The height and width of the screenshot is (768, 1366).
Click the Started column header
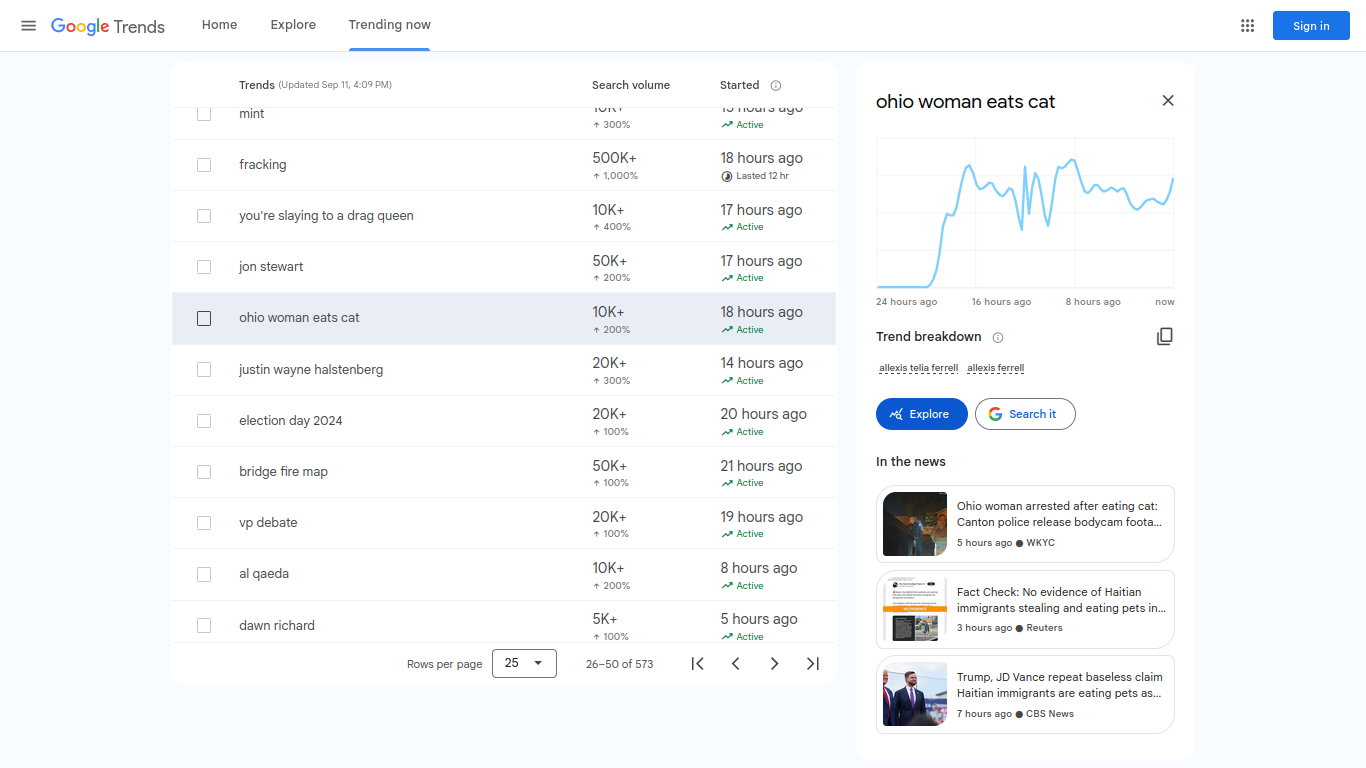coord(740,85)
